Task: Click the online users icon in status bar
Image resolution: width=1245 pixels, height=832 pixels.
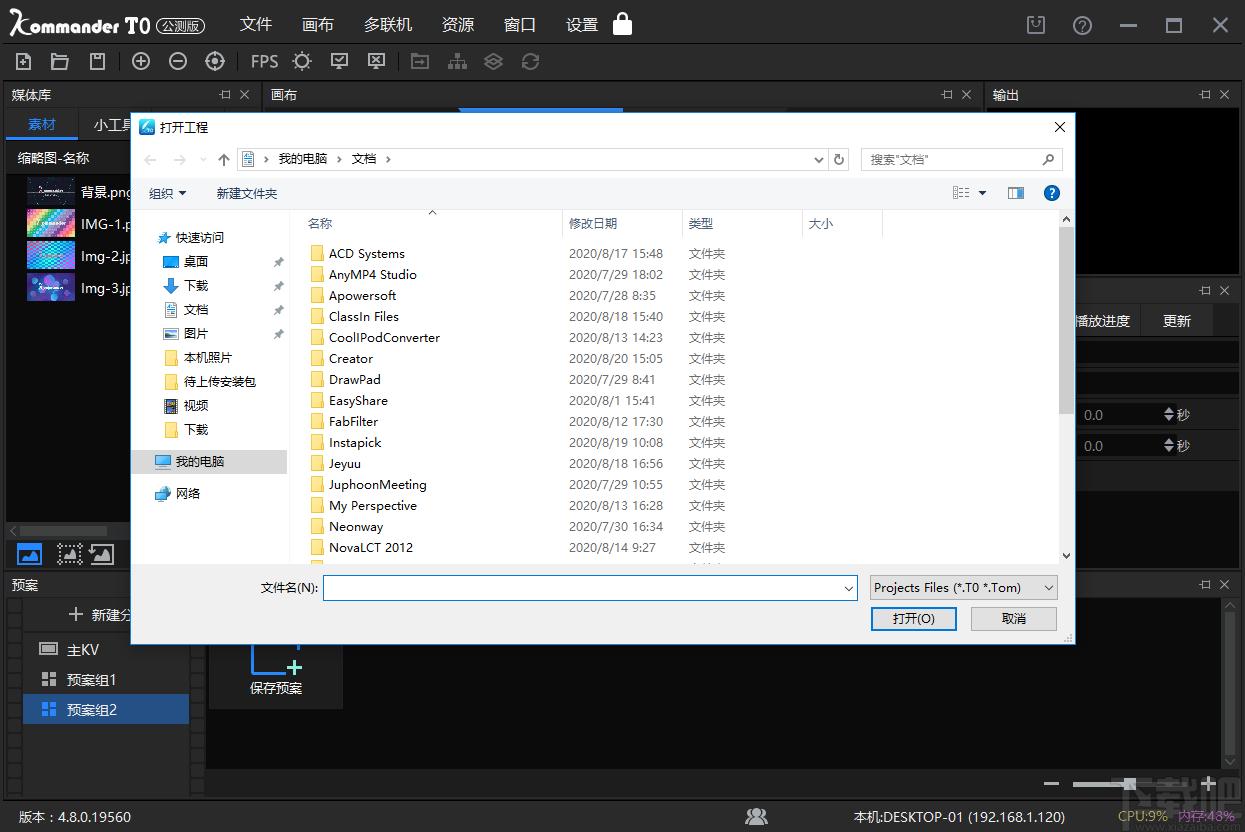Action: [x=756, y=817]
